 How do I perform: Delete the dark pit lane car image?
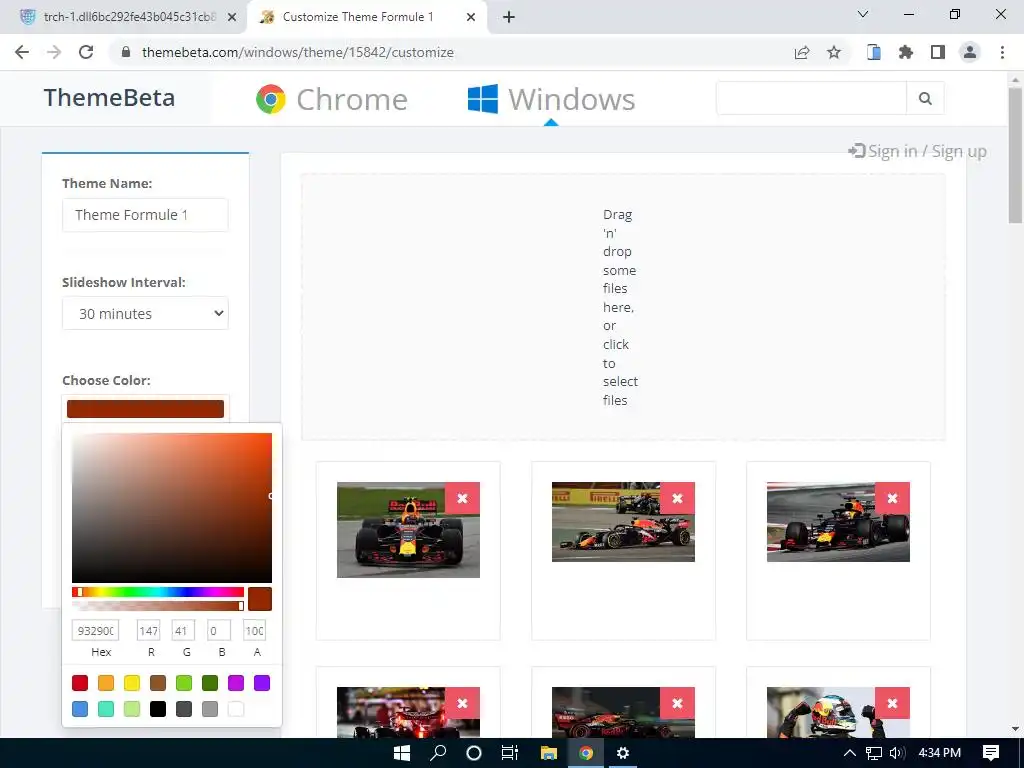677,703
